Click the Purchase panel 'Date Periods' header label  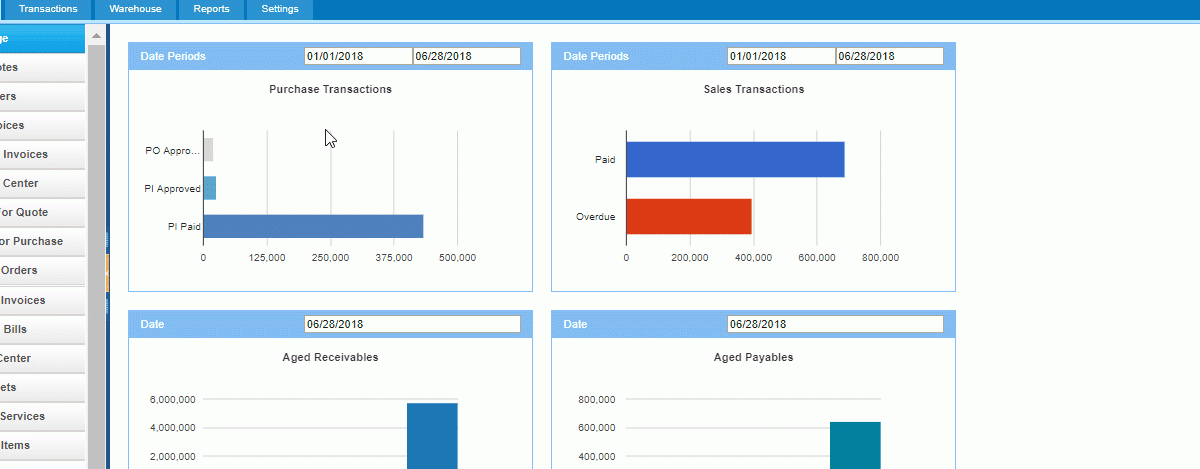pyautogui.click(x=173, y=56)
